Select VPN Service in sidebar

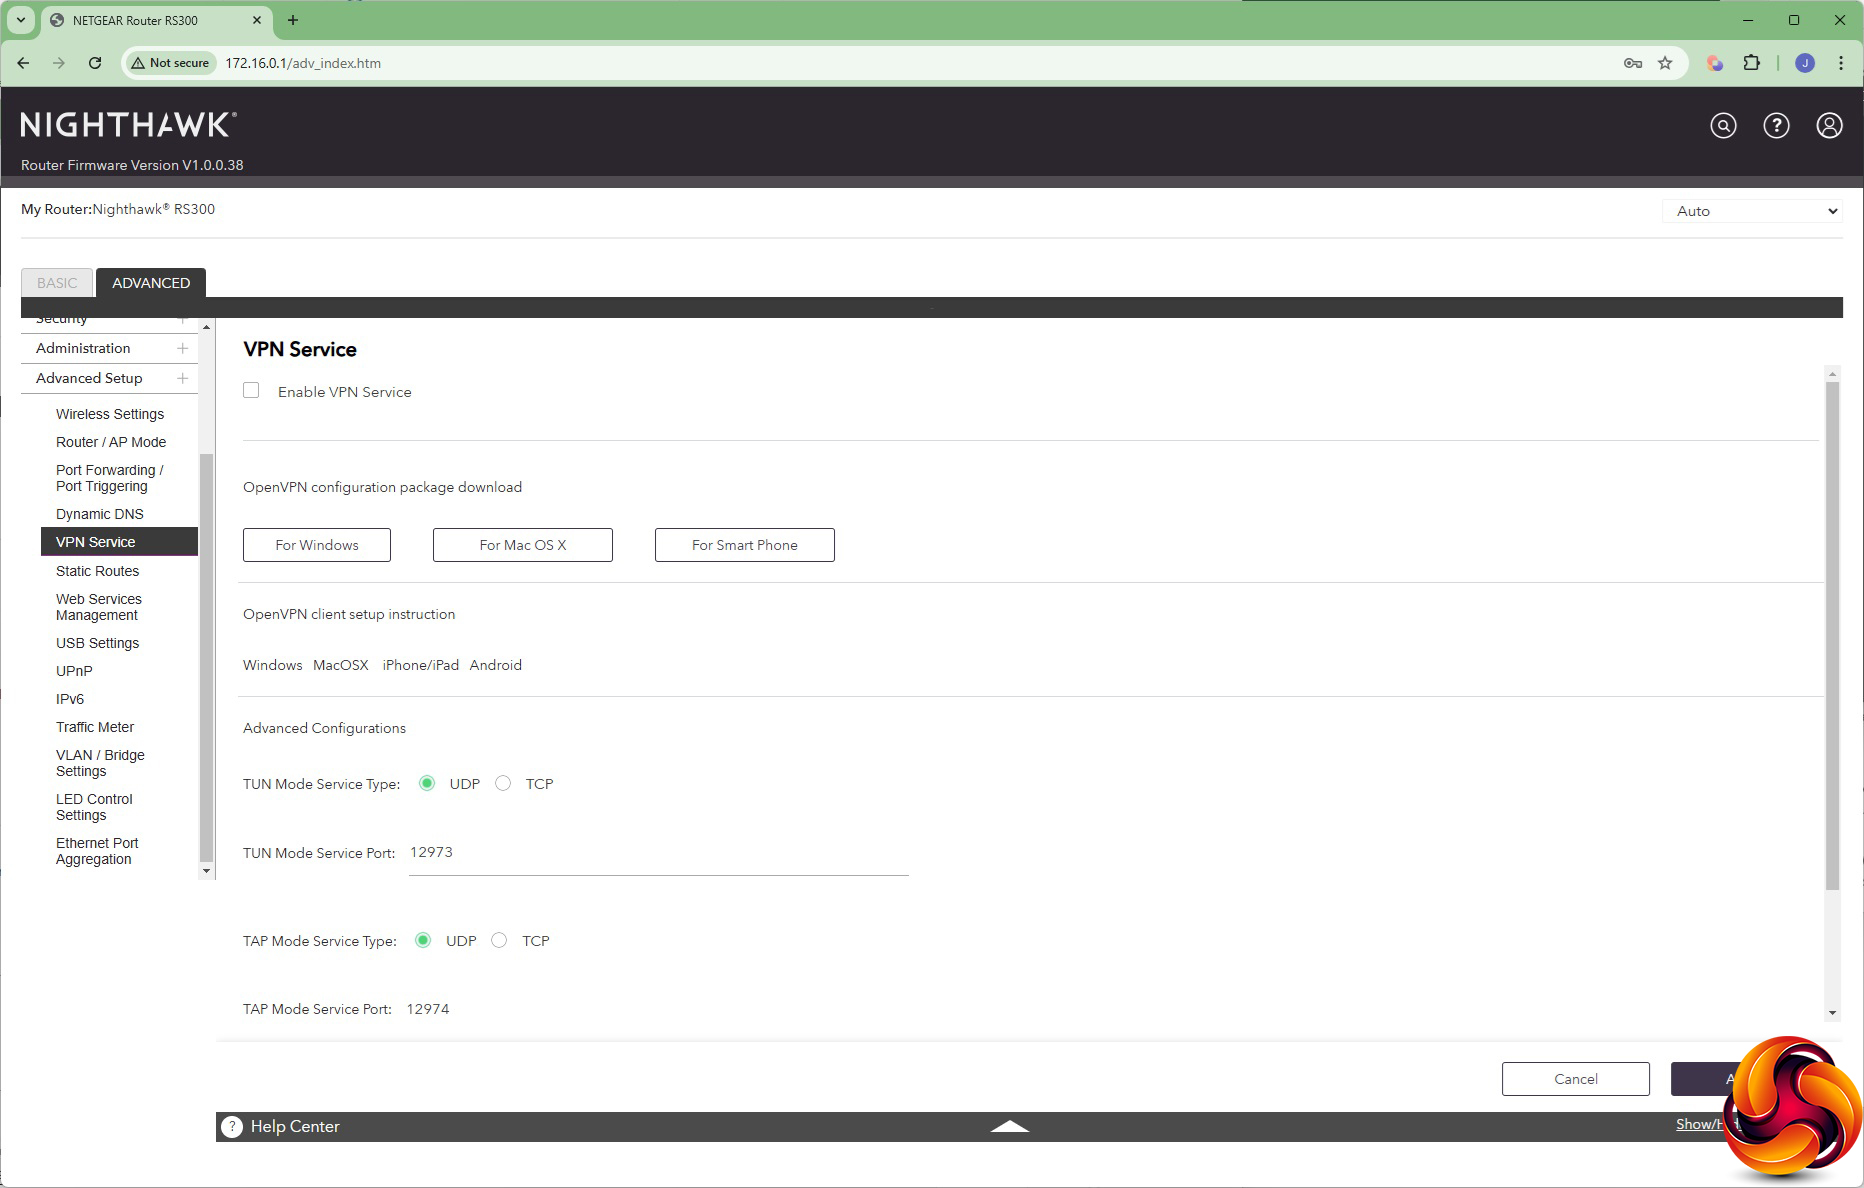(119, 541)
